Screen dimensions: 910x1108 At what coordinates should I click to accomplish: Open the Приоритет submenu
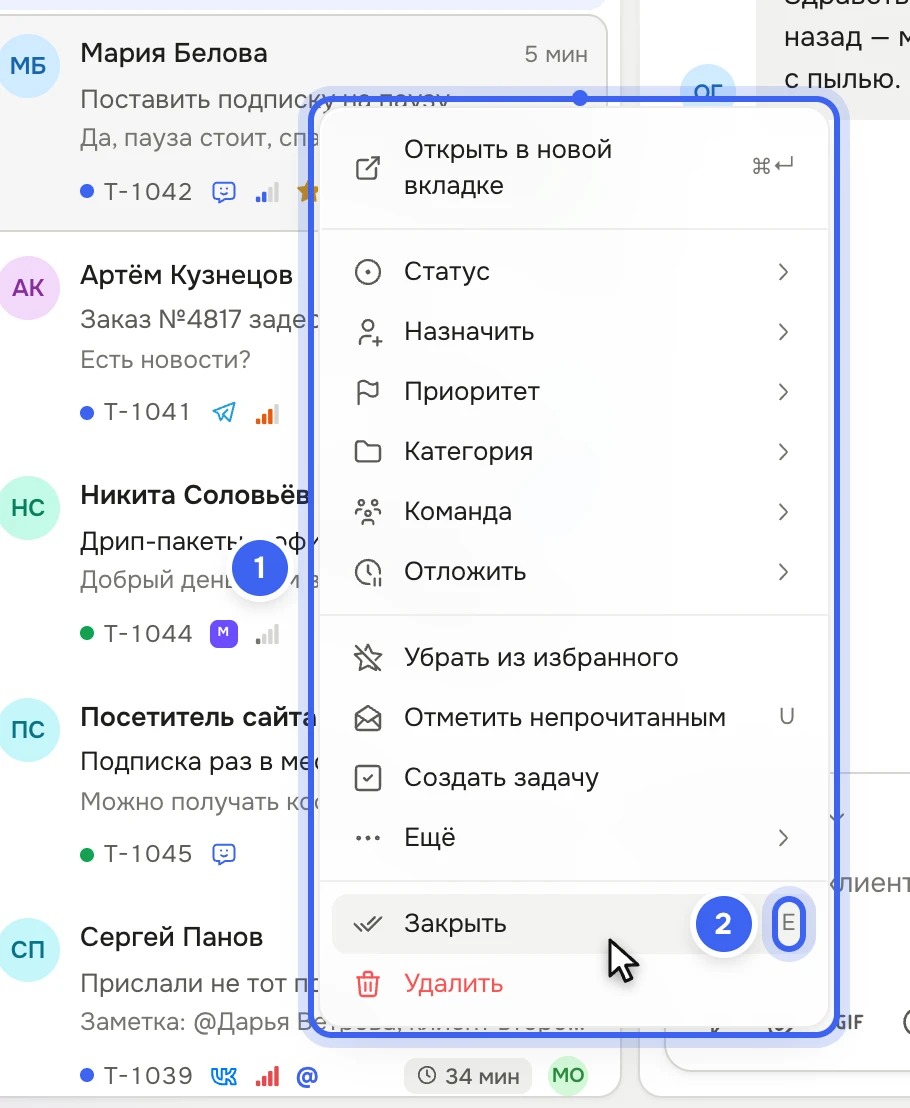[x=574, y=392]
